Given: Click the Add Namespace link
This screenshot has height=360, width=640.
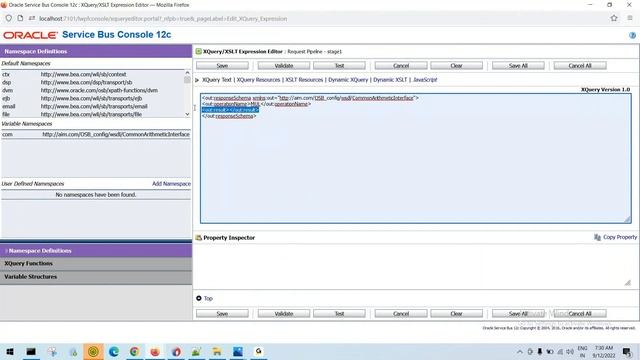Looking at the screenshot, I should point(171,184).
